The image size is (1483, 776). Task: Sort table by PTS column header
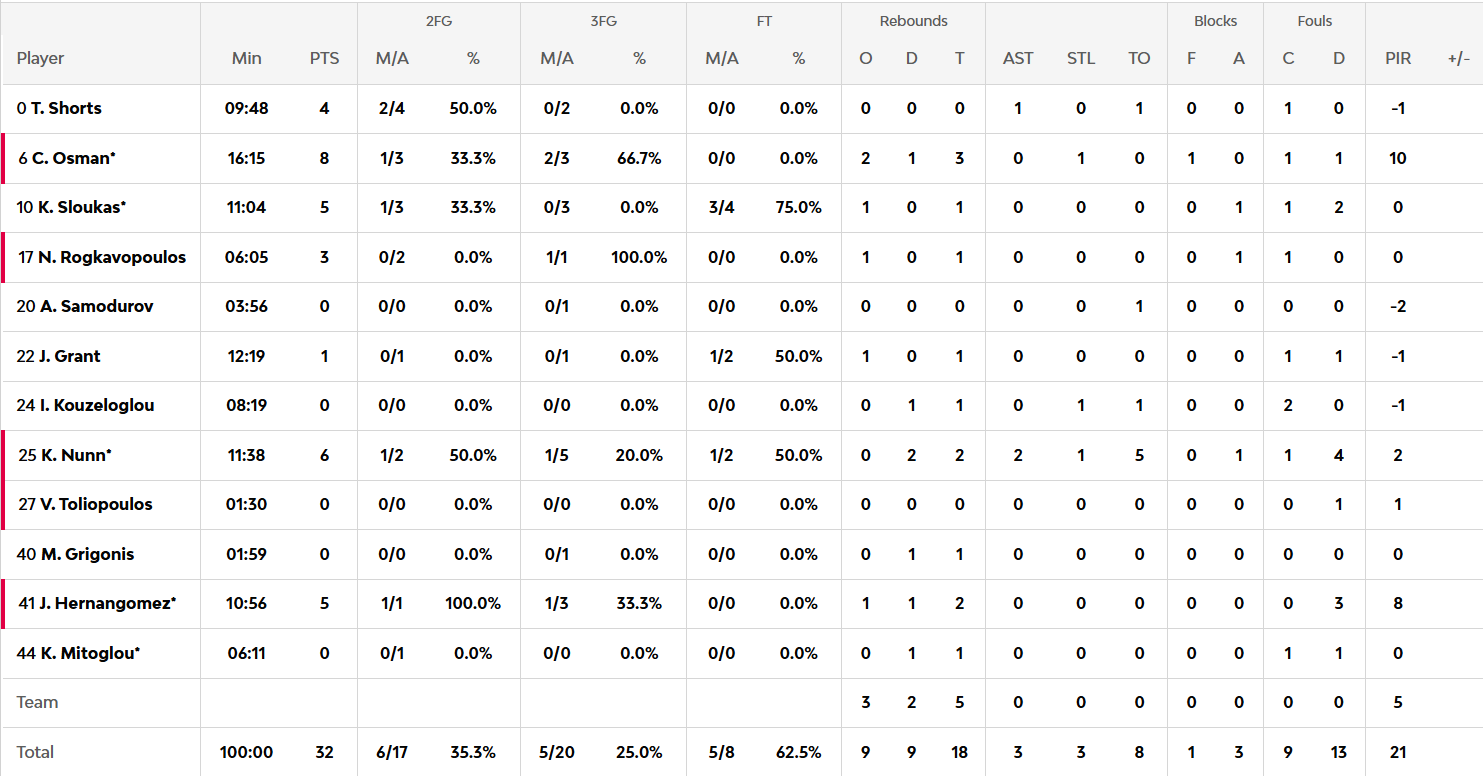324,58
